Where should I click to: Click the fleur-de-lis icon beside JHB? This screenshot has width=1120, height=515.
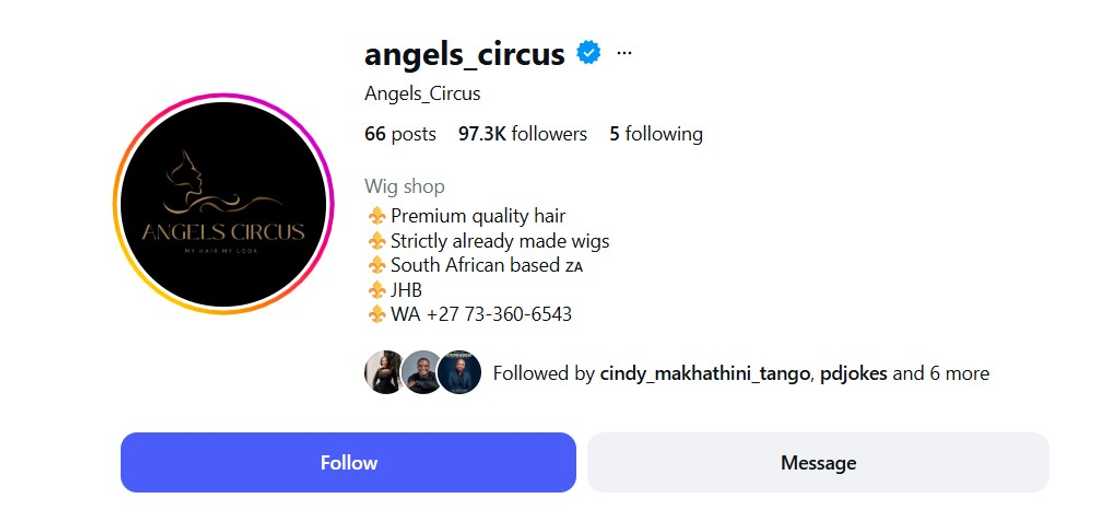click(376, 290)
